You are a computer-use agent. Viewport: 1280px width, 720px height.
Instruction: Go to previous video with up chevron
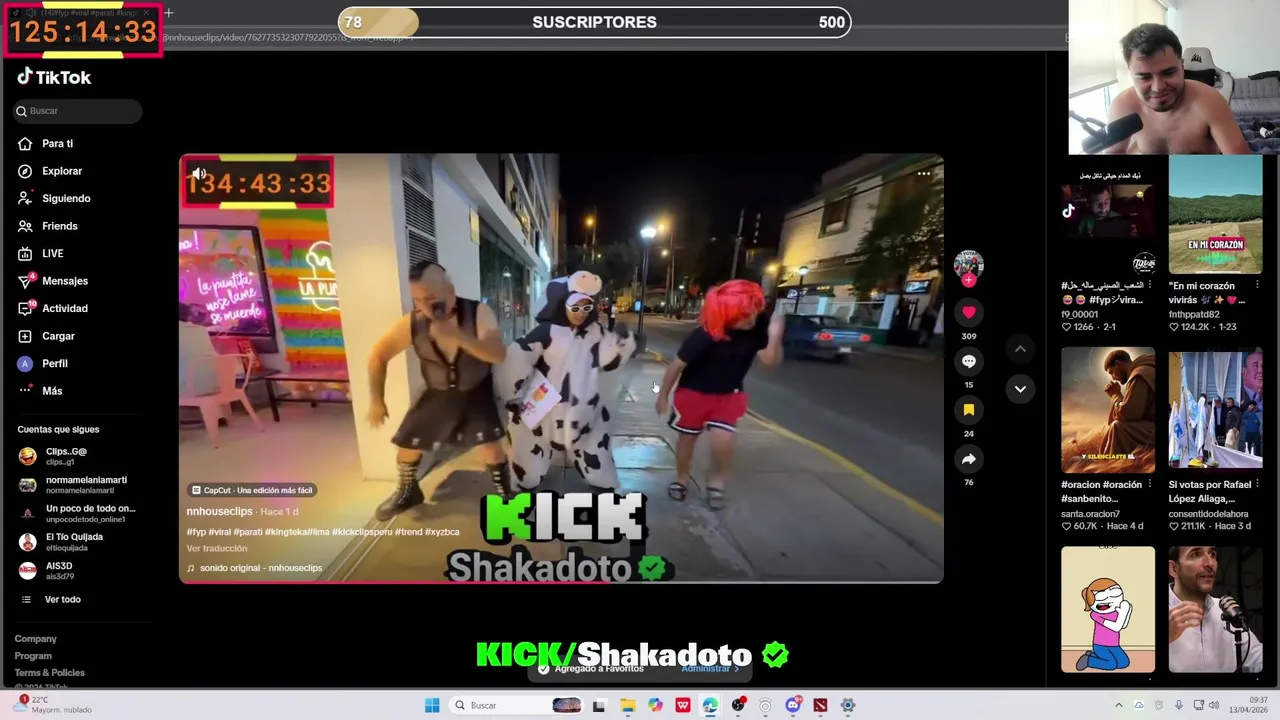[x=1020, y=349]
